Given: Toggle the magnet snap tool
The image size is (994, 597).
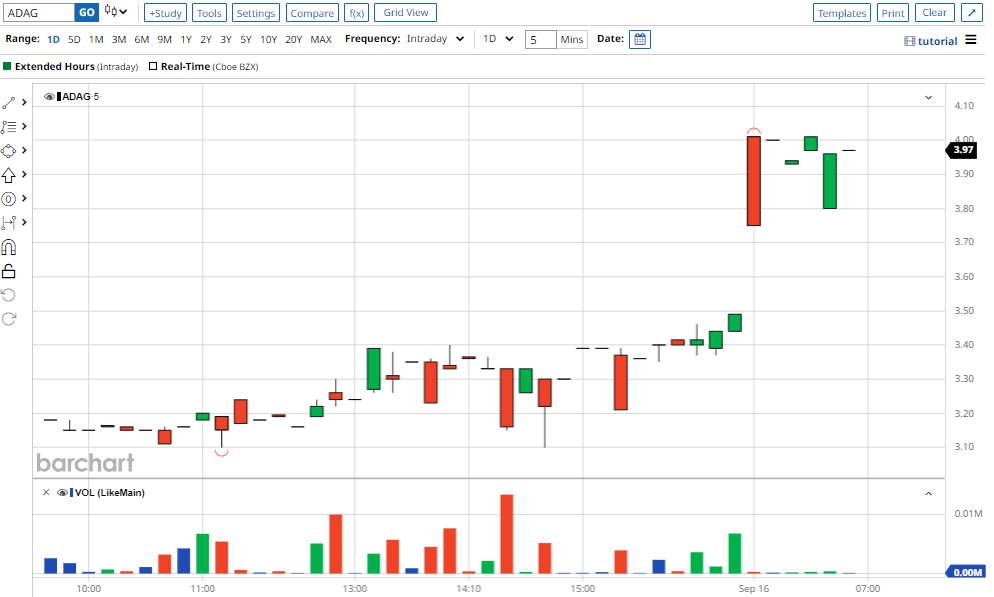Looking at the screenshot, I should click(x=9, y=247).
